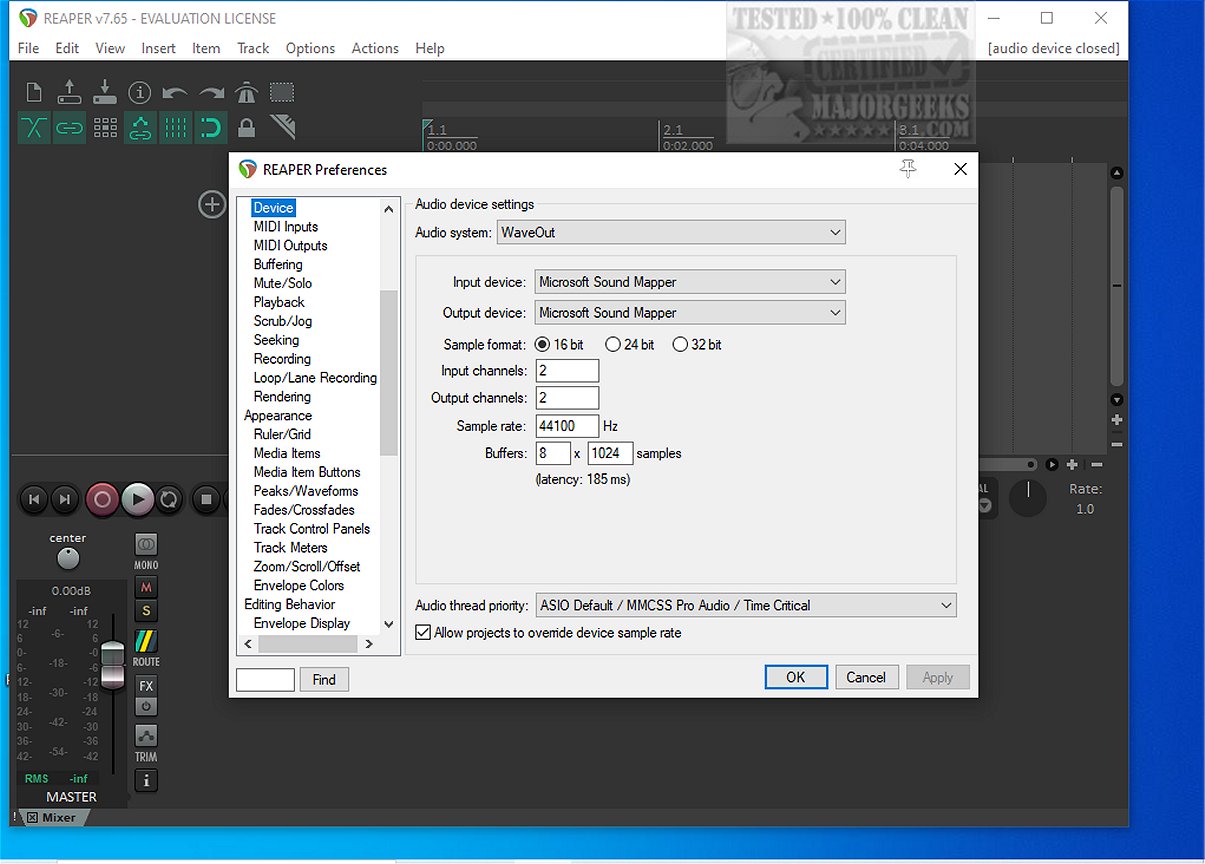
Task: Open the Actions menu
Action: [375, 48]
